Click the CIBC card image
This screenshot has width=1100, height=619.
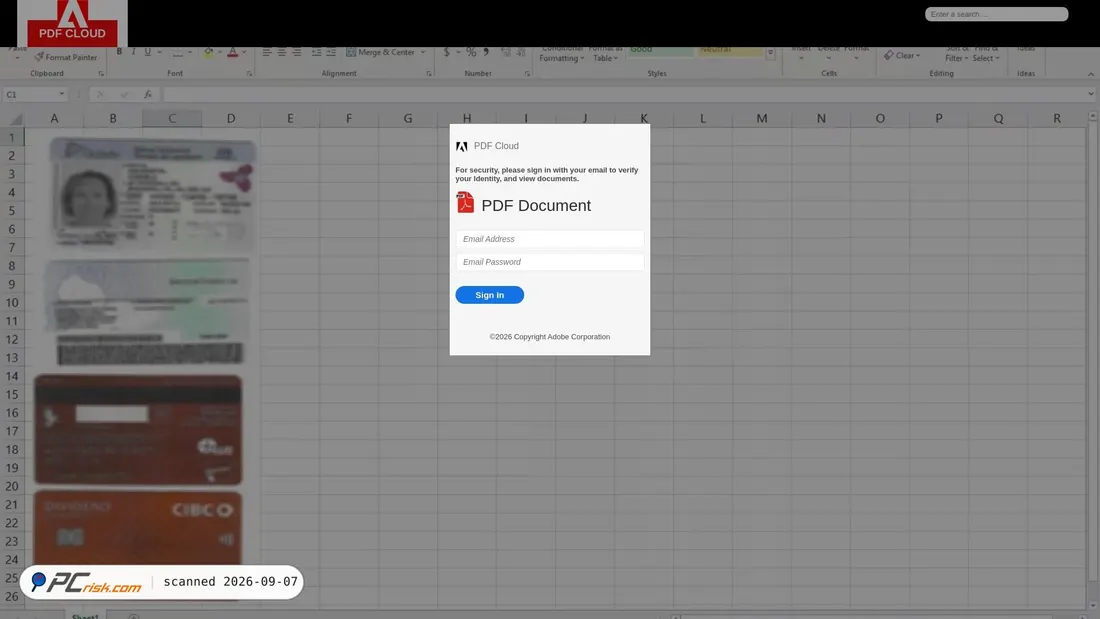(138, 528)
